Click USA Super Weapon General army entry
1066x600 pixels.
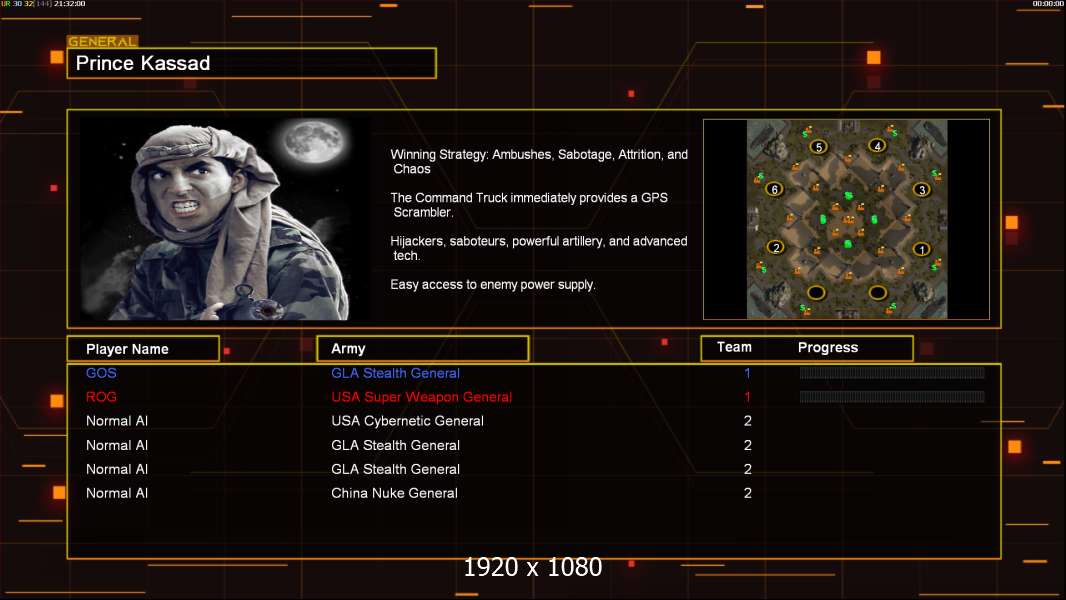[x=422, y=397]
